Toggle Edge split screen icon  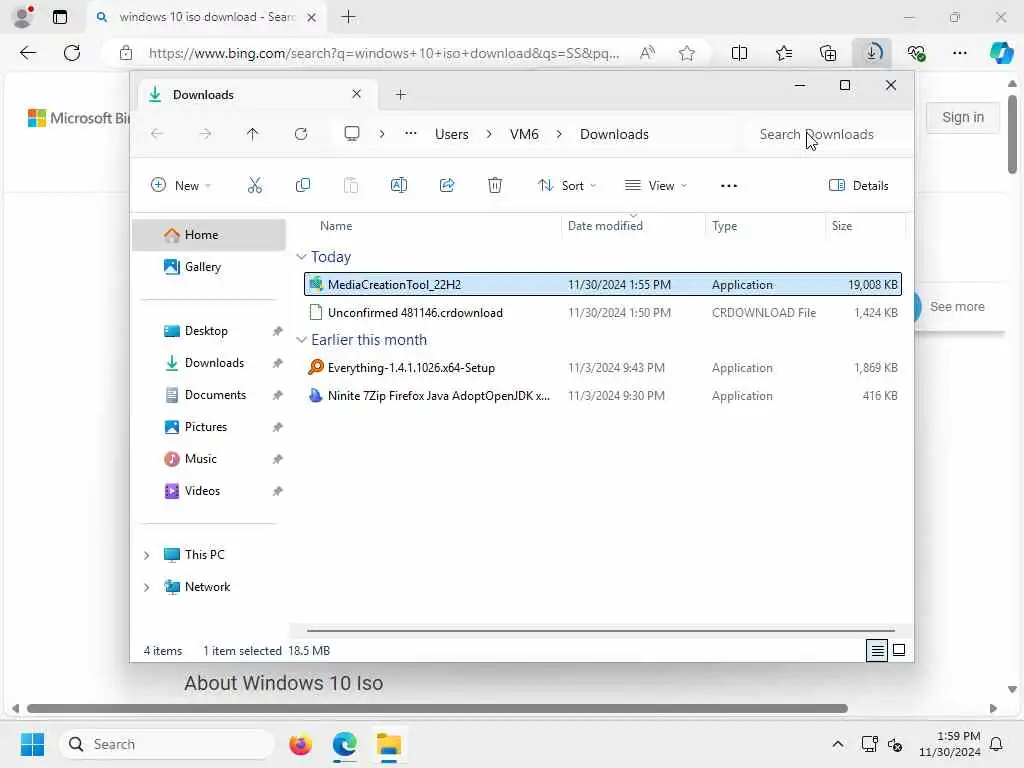[x=739, y=53]
